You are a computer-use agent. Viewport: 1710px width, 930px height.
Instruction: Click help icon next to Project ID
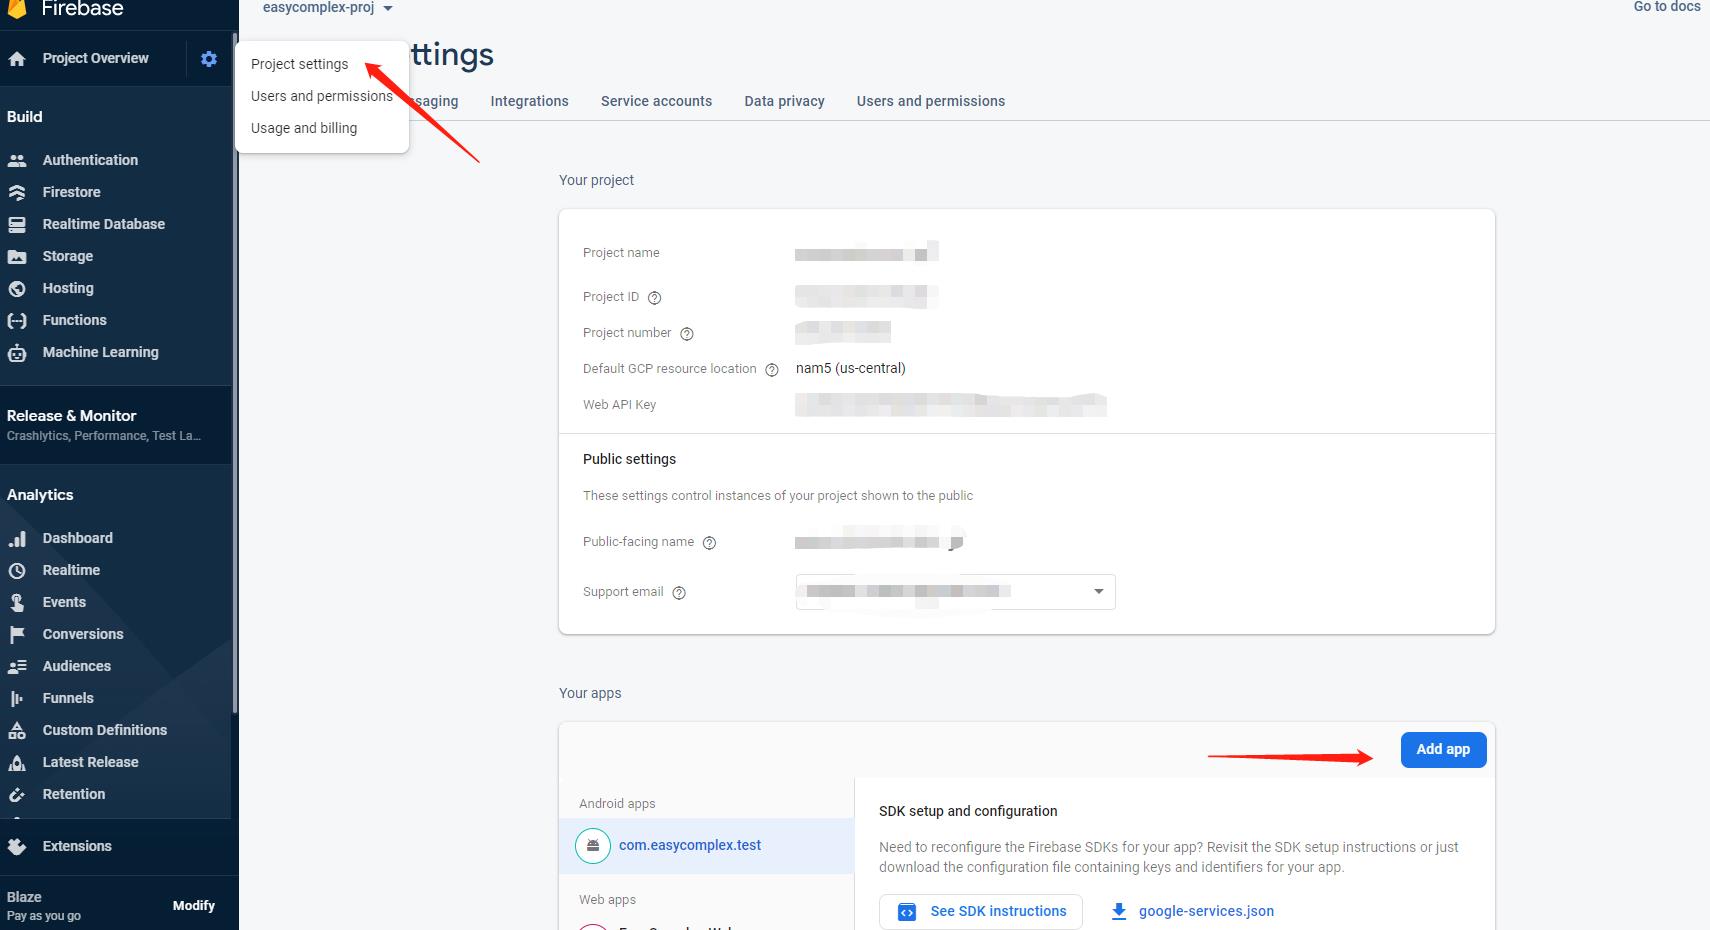pyautogui.click(x=655, y=297)
